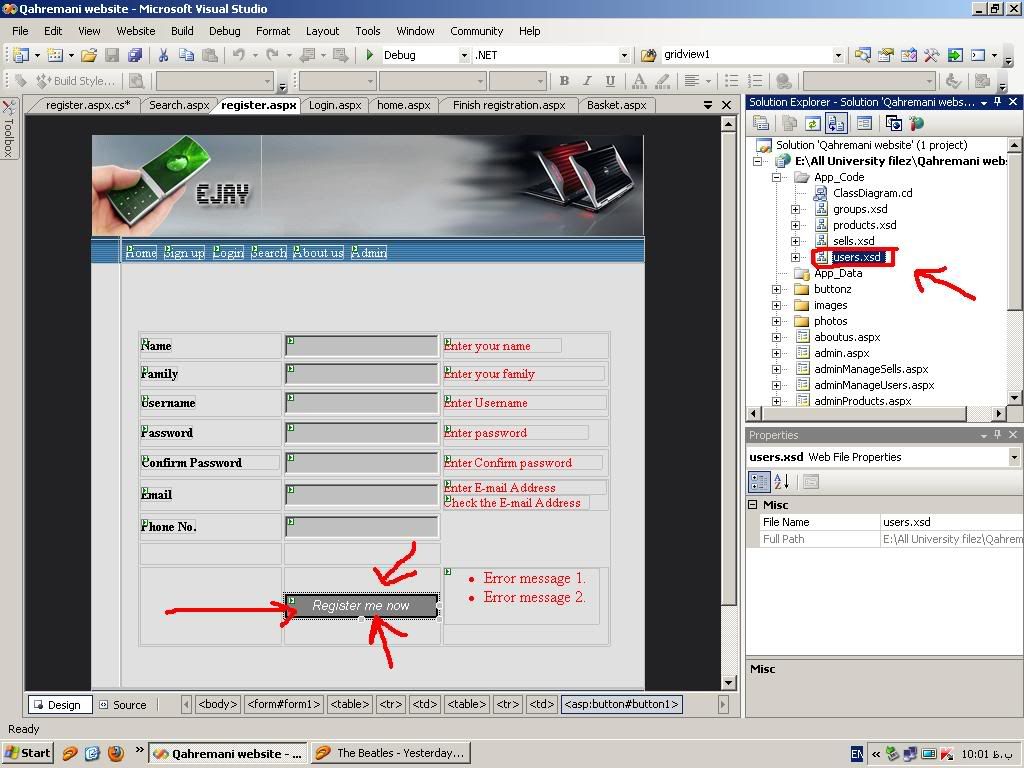Expand the images folder in tree

(x=777, y=305)
